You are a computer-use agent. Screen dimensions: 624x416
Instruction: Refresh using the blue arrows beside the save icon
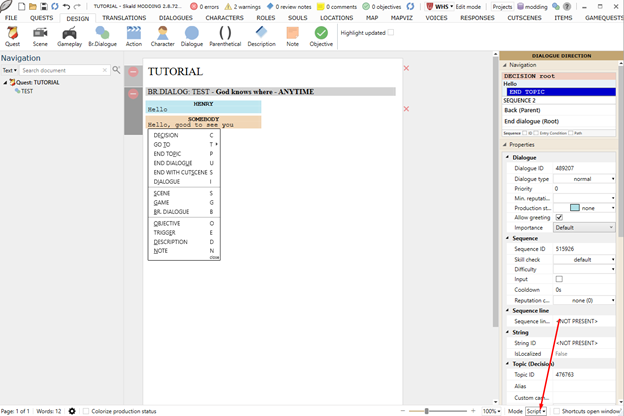pyautogui.click(x=55, y=6)
